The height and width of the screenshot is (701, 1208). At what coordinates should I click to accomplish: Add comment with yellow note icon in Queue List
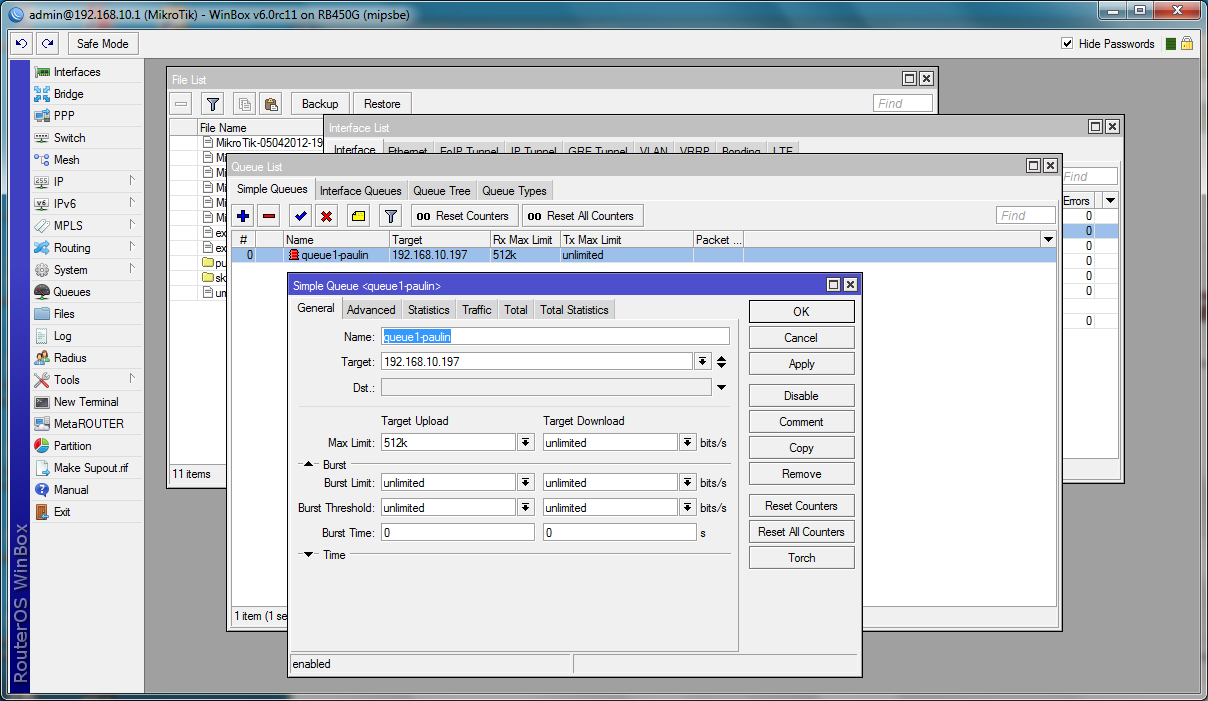(x=358, y=215)
